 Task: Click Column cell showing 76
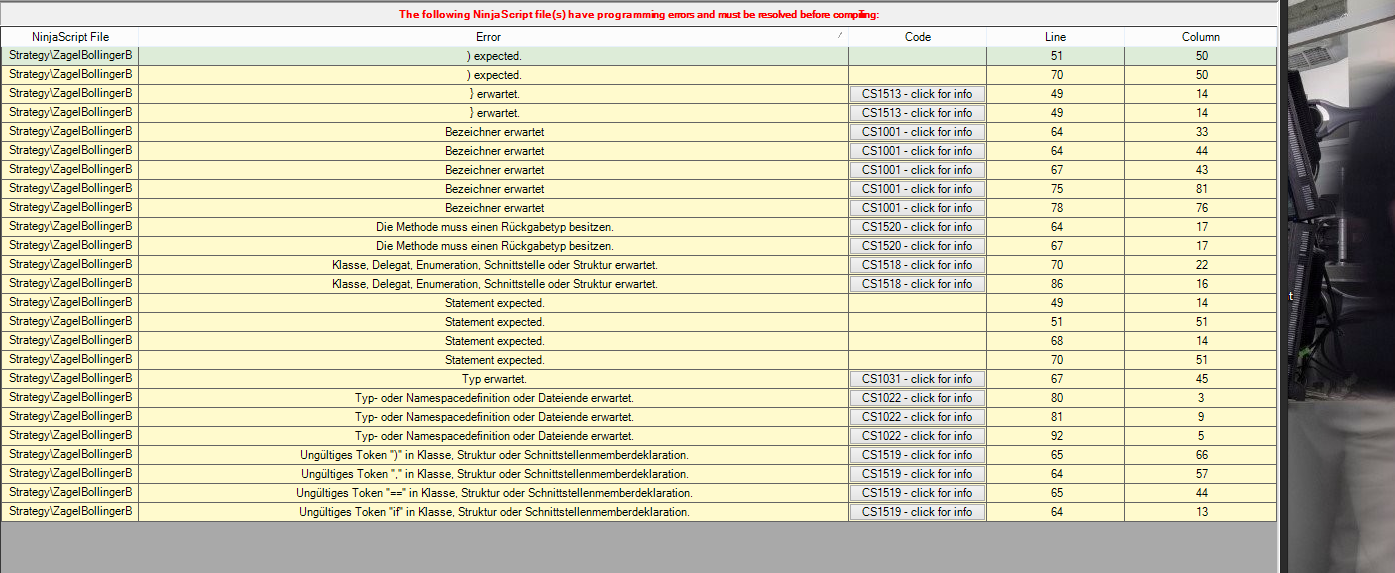[x=1201, y=208]
